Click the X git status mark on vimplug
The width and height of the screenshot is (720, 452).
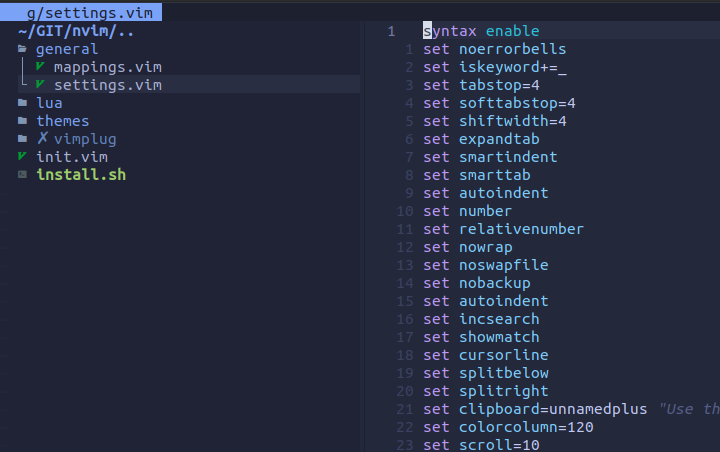(x=42, y=138)
